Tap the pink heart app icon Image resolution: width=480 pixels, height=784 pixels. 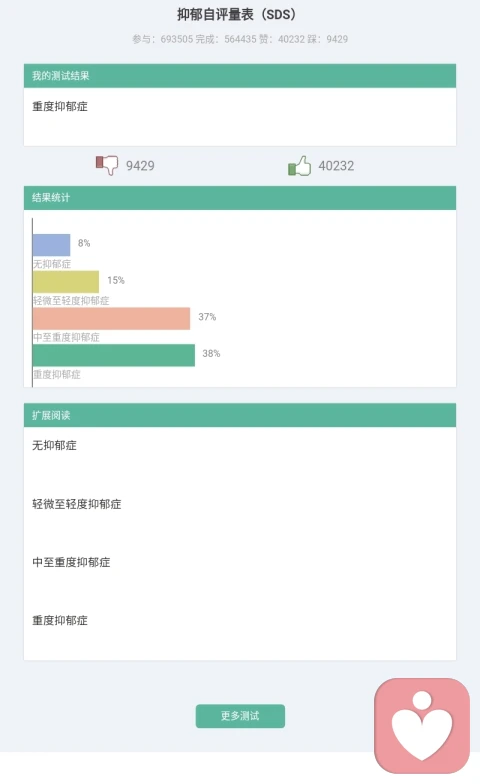click(x=422, y=726)
